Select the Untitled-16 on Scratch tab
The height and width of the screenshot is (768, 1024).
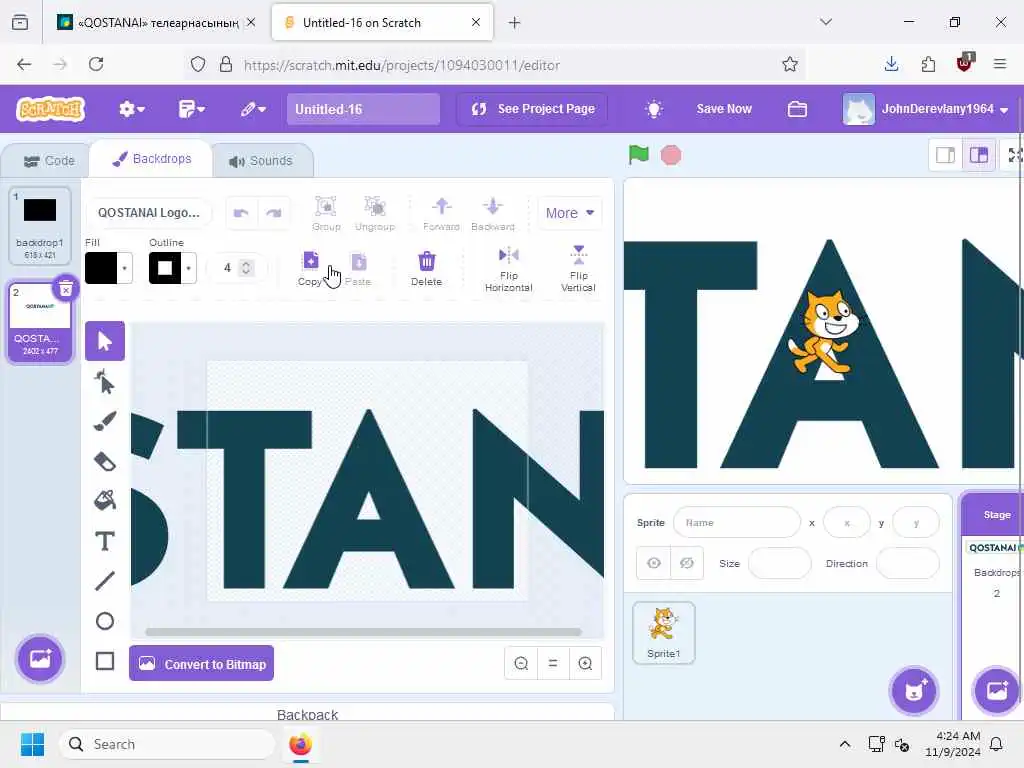click(x=382, y=22)
